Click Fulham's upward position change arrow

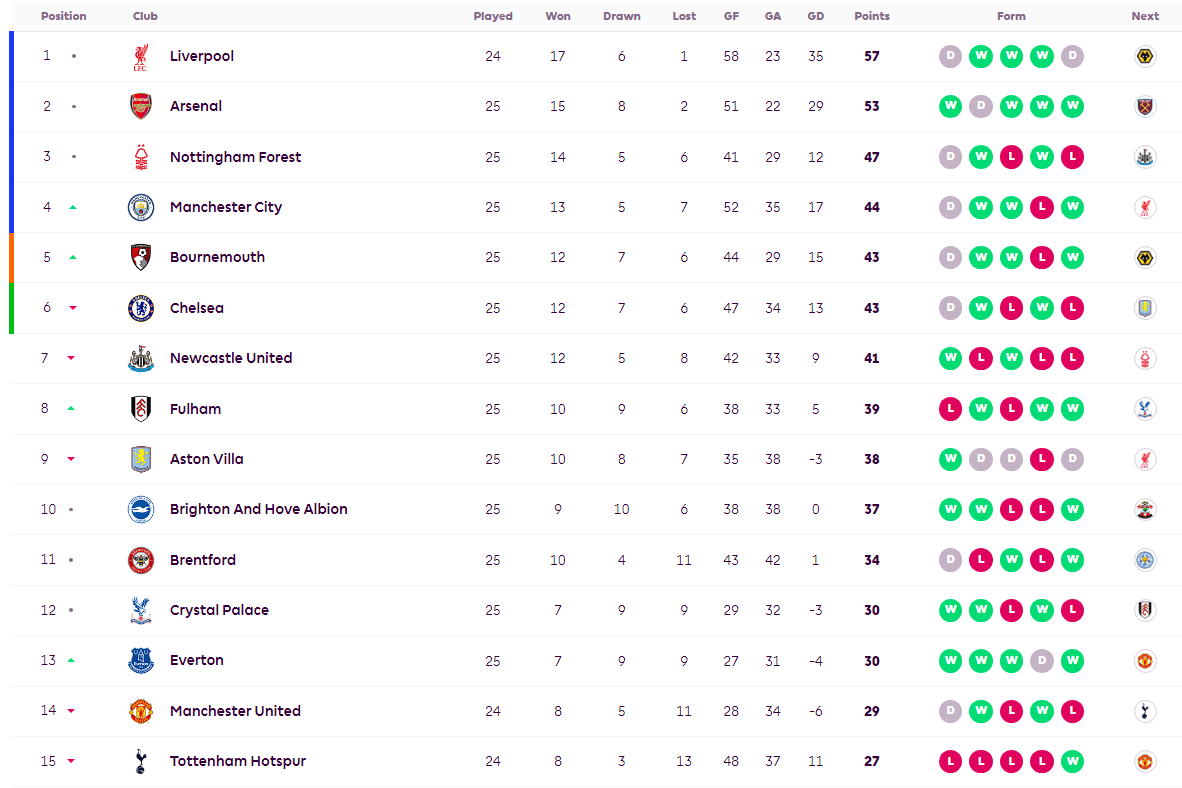(x=72, y=408)
